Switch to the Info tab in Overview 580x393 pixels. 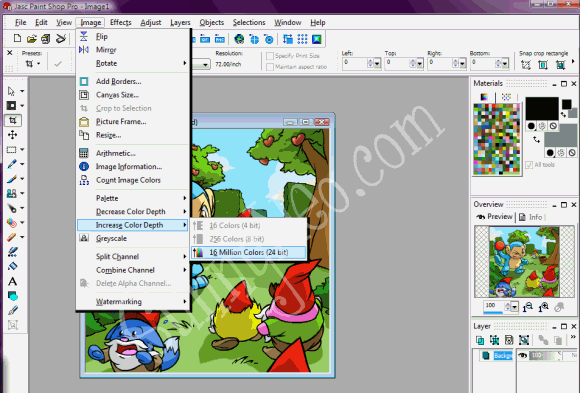[531, 217]
